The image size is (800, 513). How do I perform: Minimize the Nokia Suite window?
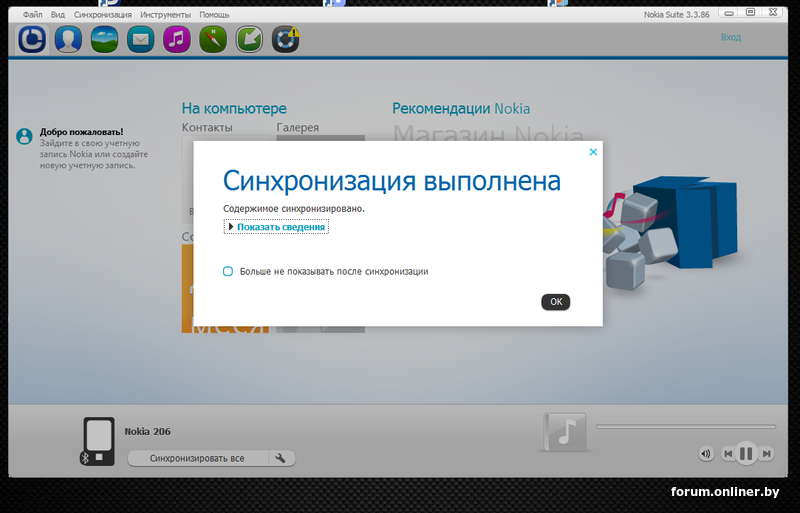click(729, 12)
